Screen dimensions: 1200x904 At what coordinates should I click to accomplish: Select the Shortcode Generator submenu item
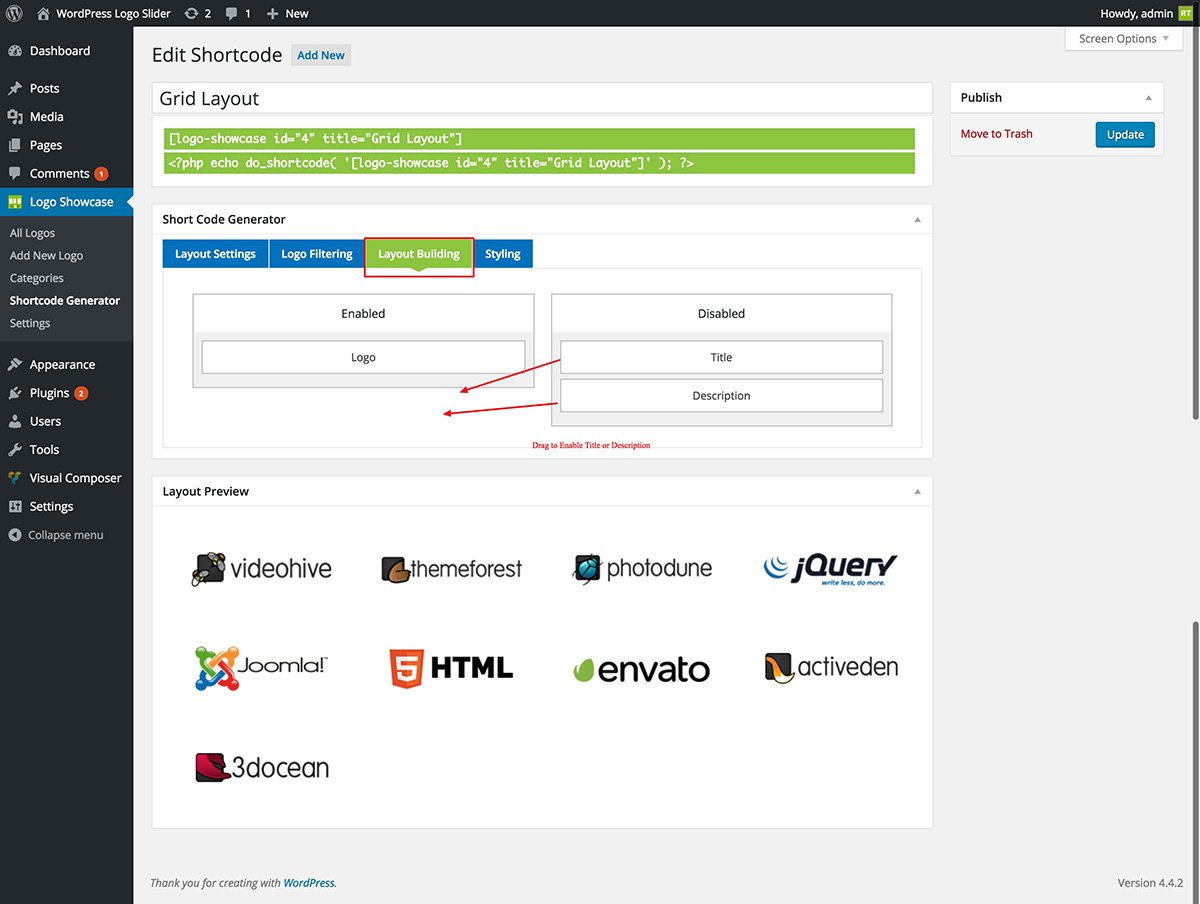click(65, 300)
